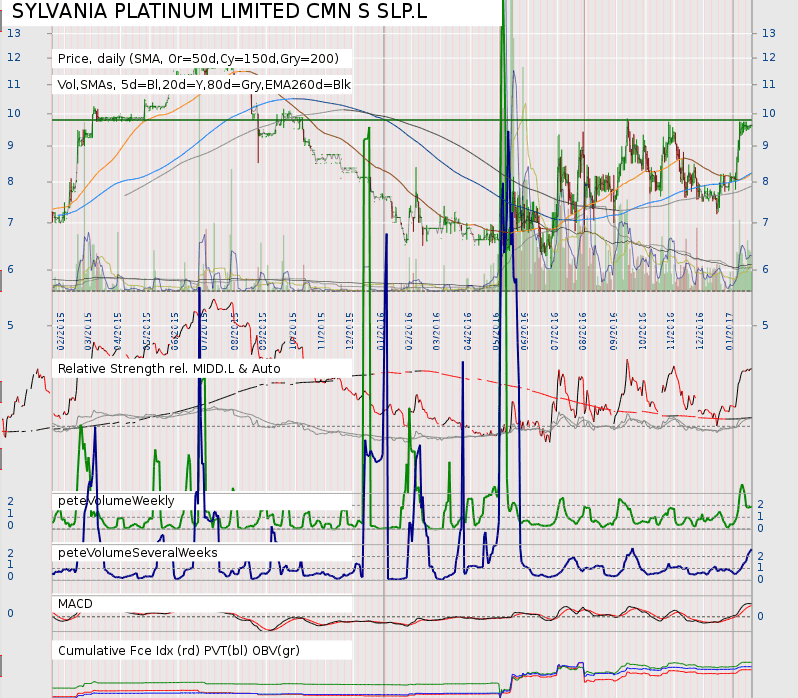Select the 09/2016 date label
Viewport: 798px width, 698px height.
613,331
